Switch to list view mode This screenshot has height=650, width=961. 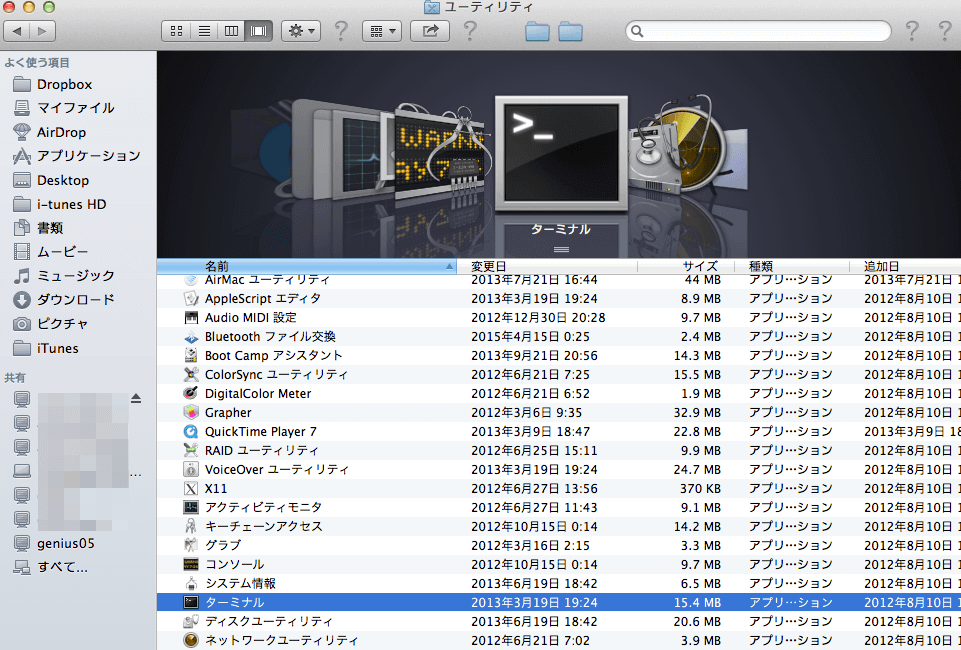(x=204, y=31)
